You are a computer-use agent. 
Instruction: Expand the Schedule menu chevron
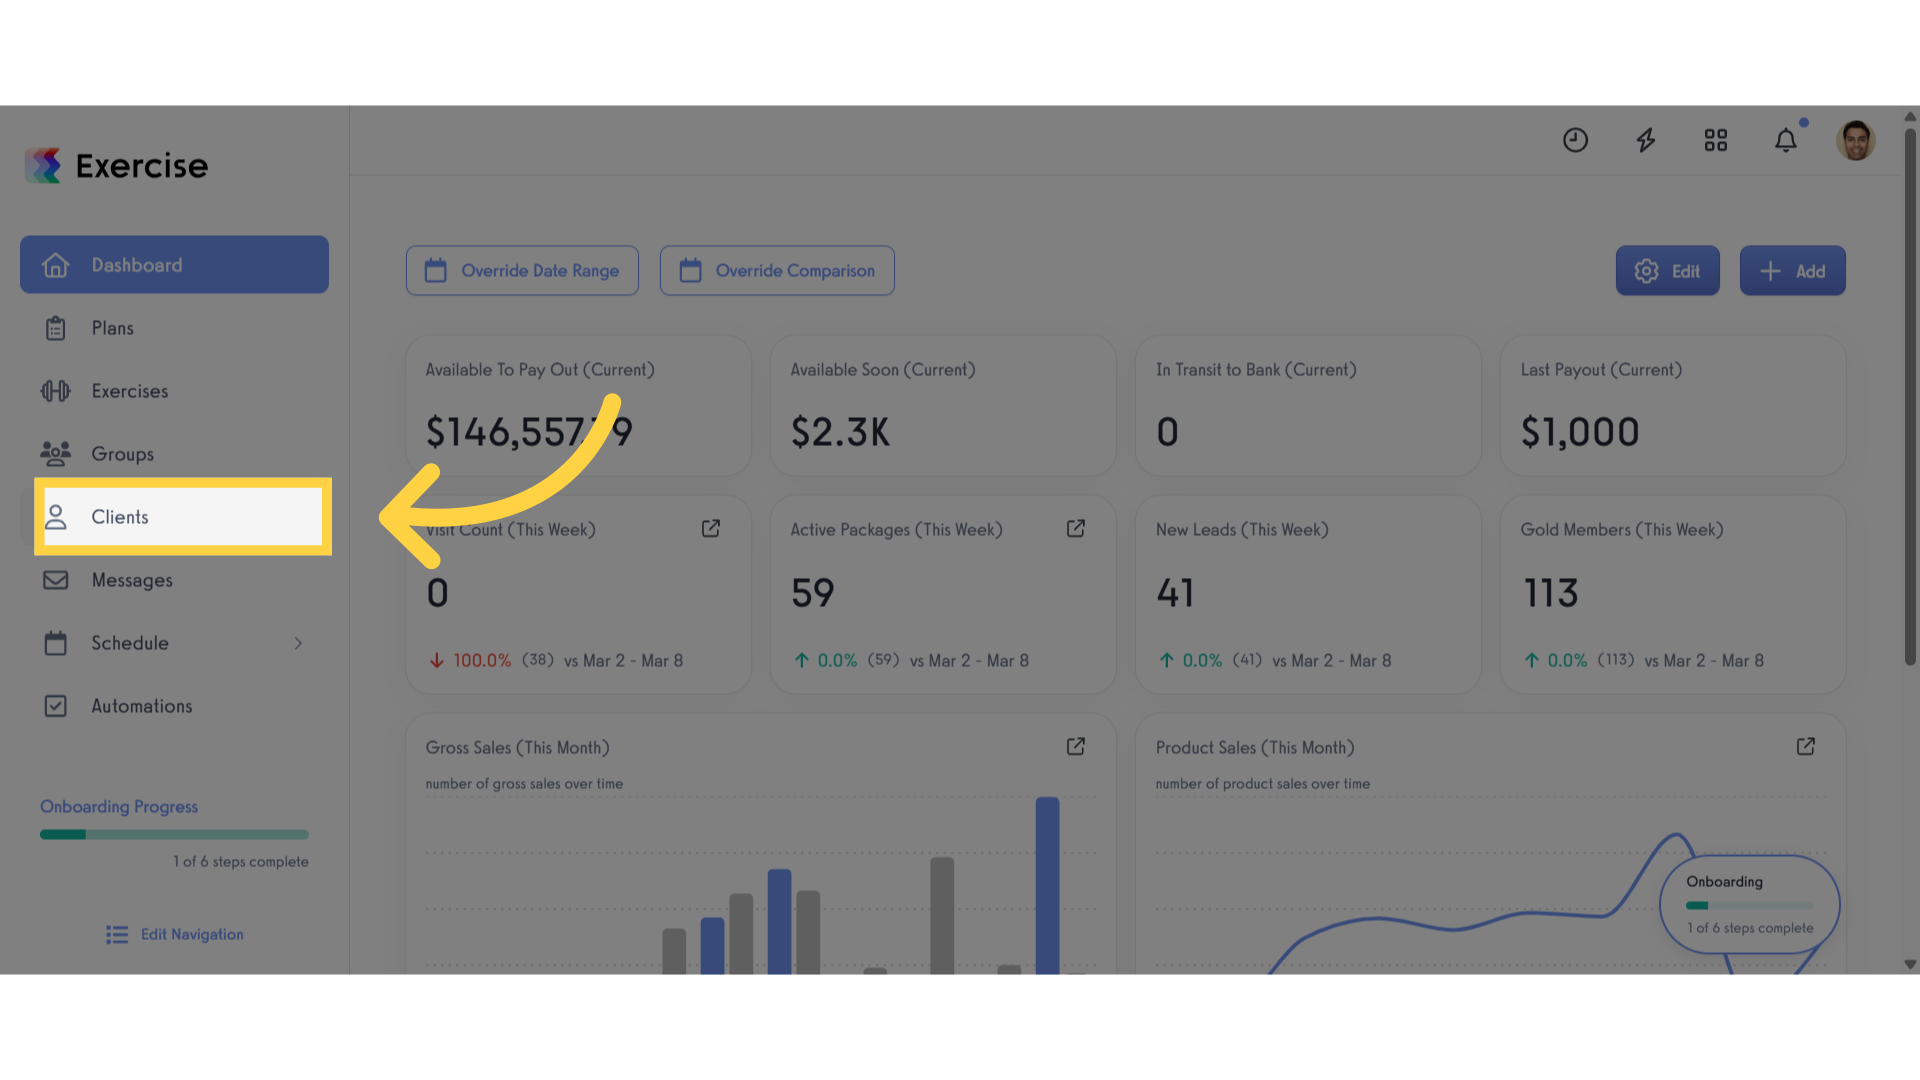point(298,643)
